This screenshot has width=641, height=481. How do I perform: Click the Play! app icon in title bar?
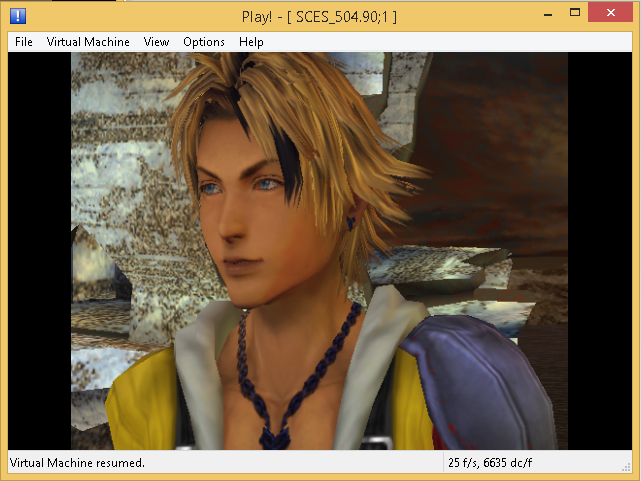pos(18,16)
